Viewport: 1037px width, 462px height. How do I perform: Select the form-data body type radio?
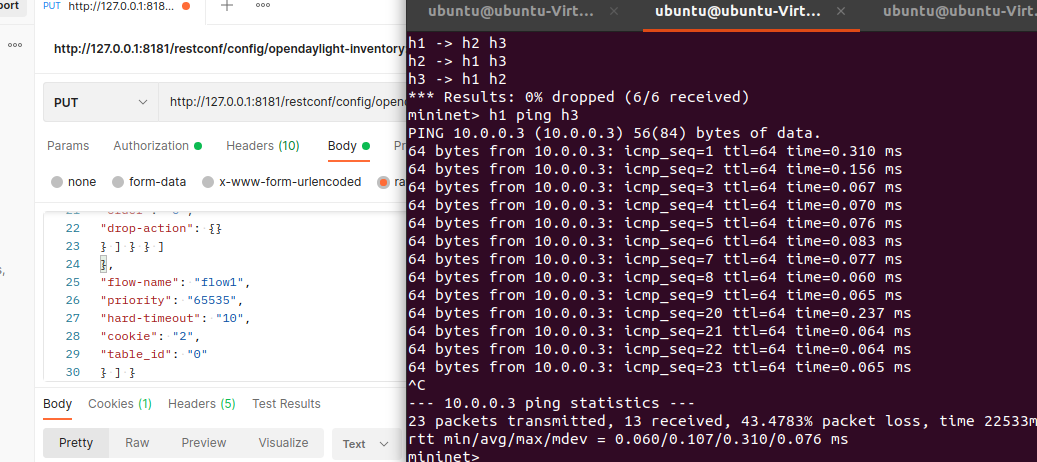coord(118,182)
